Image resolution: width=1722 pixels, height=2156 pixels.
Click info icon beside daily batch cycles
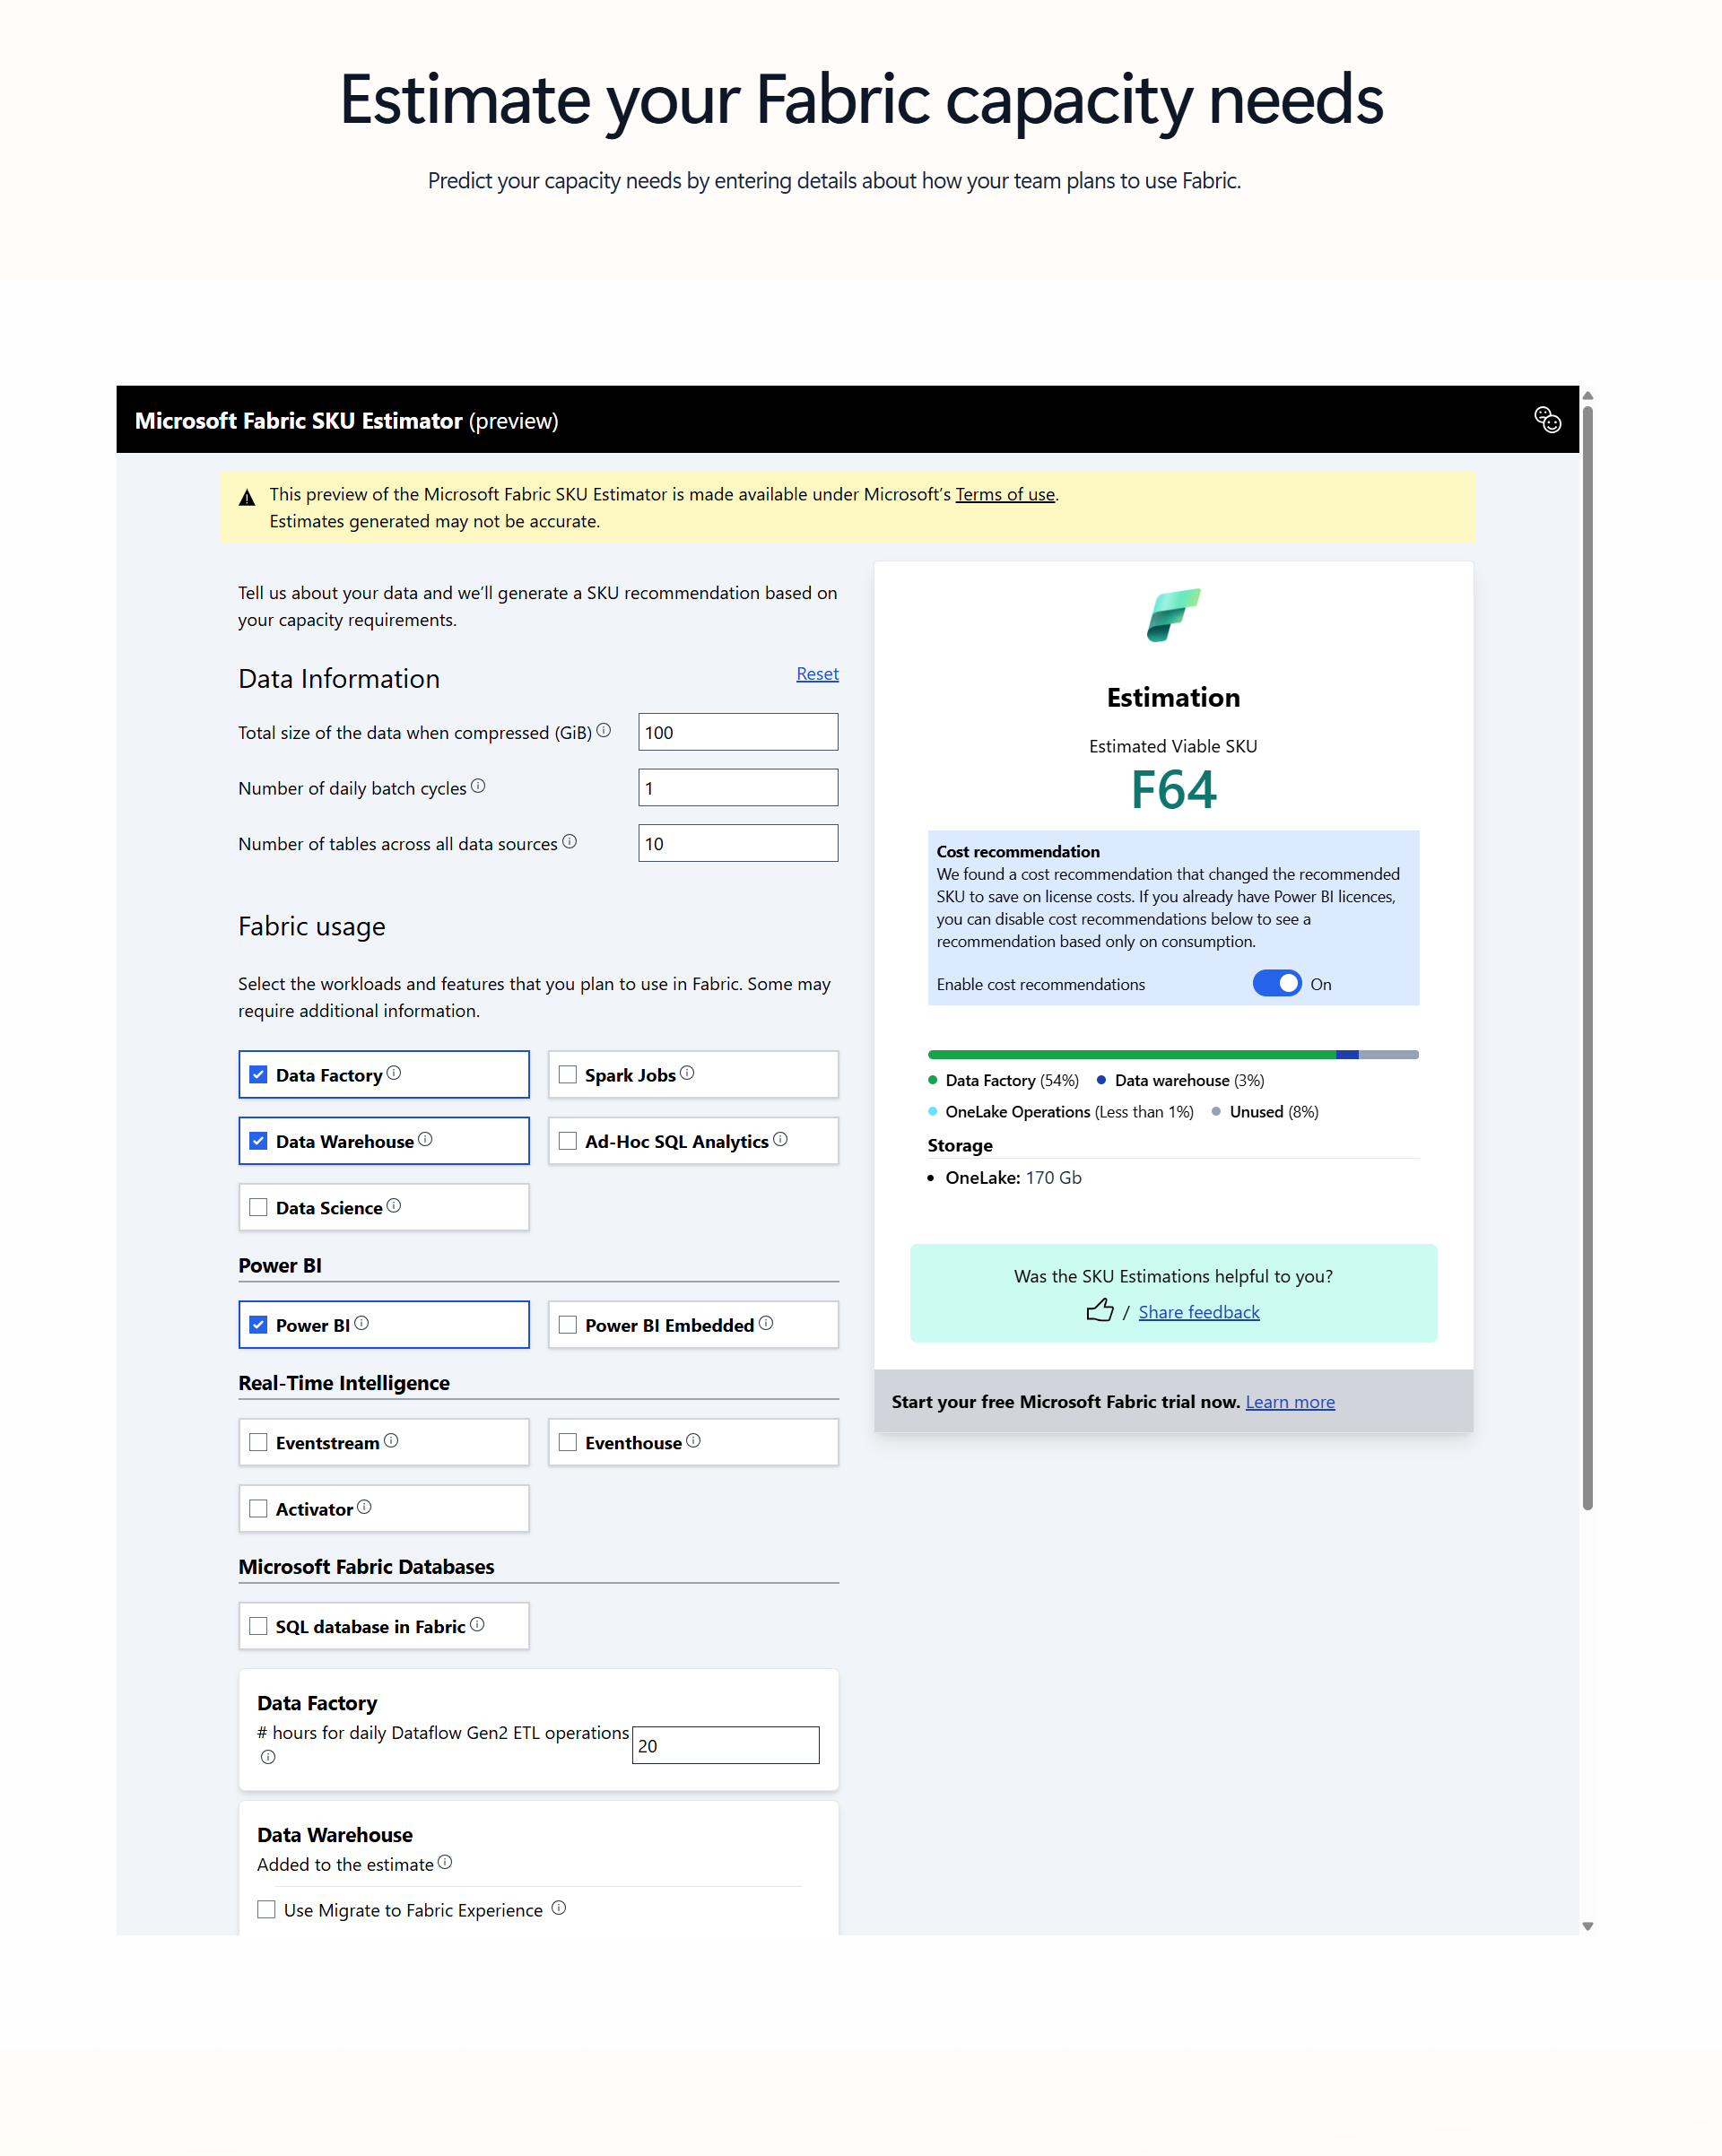[x=478, y=786]
